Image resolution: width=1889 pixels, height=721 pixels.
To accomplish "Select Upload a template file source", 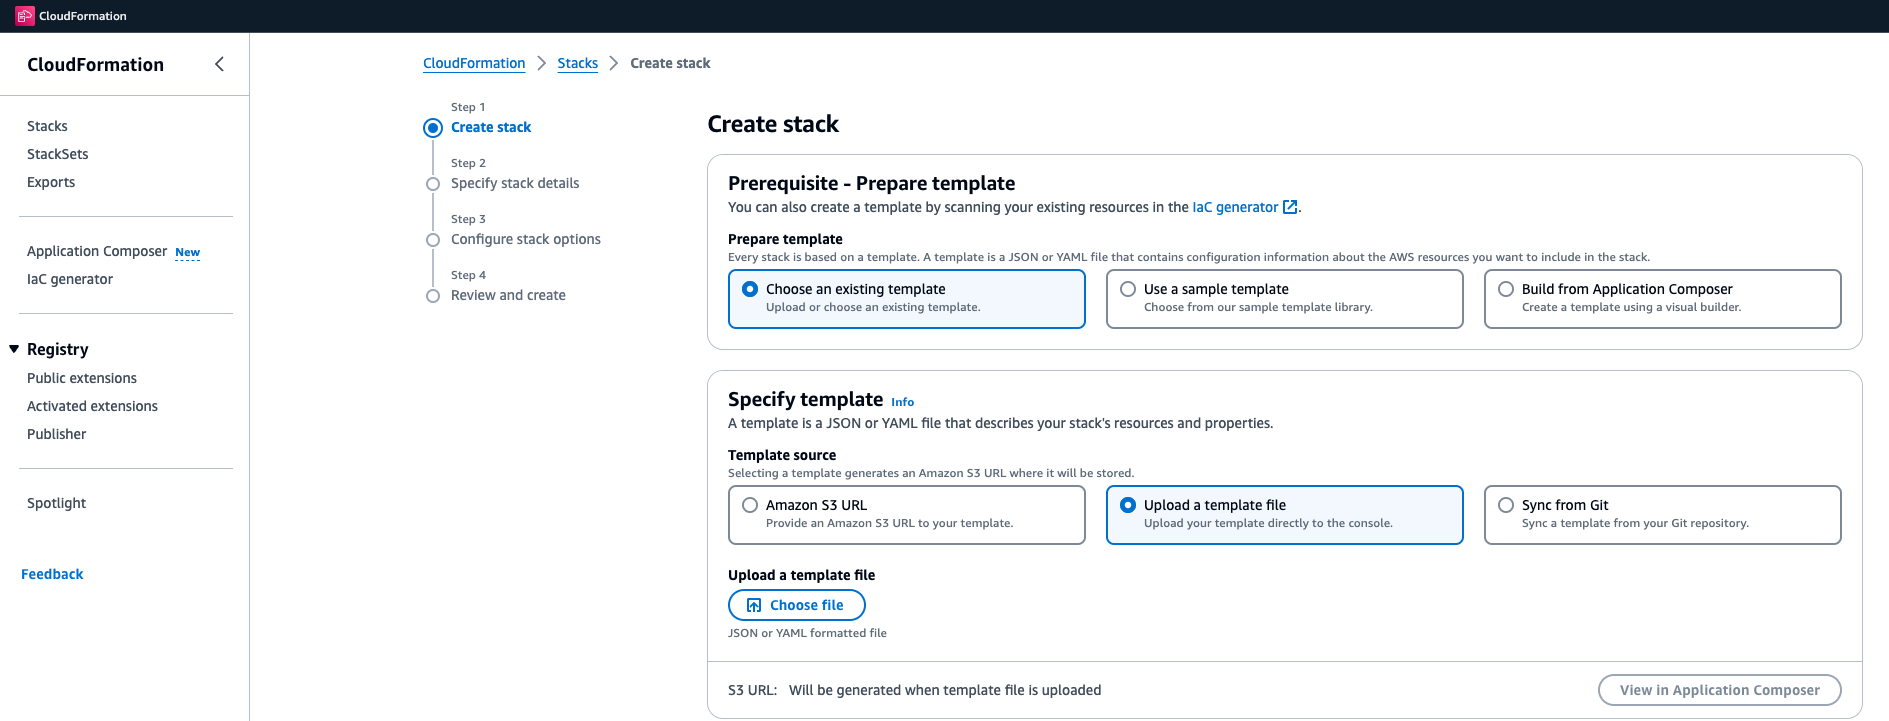I will point(1284,514).
